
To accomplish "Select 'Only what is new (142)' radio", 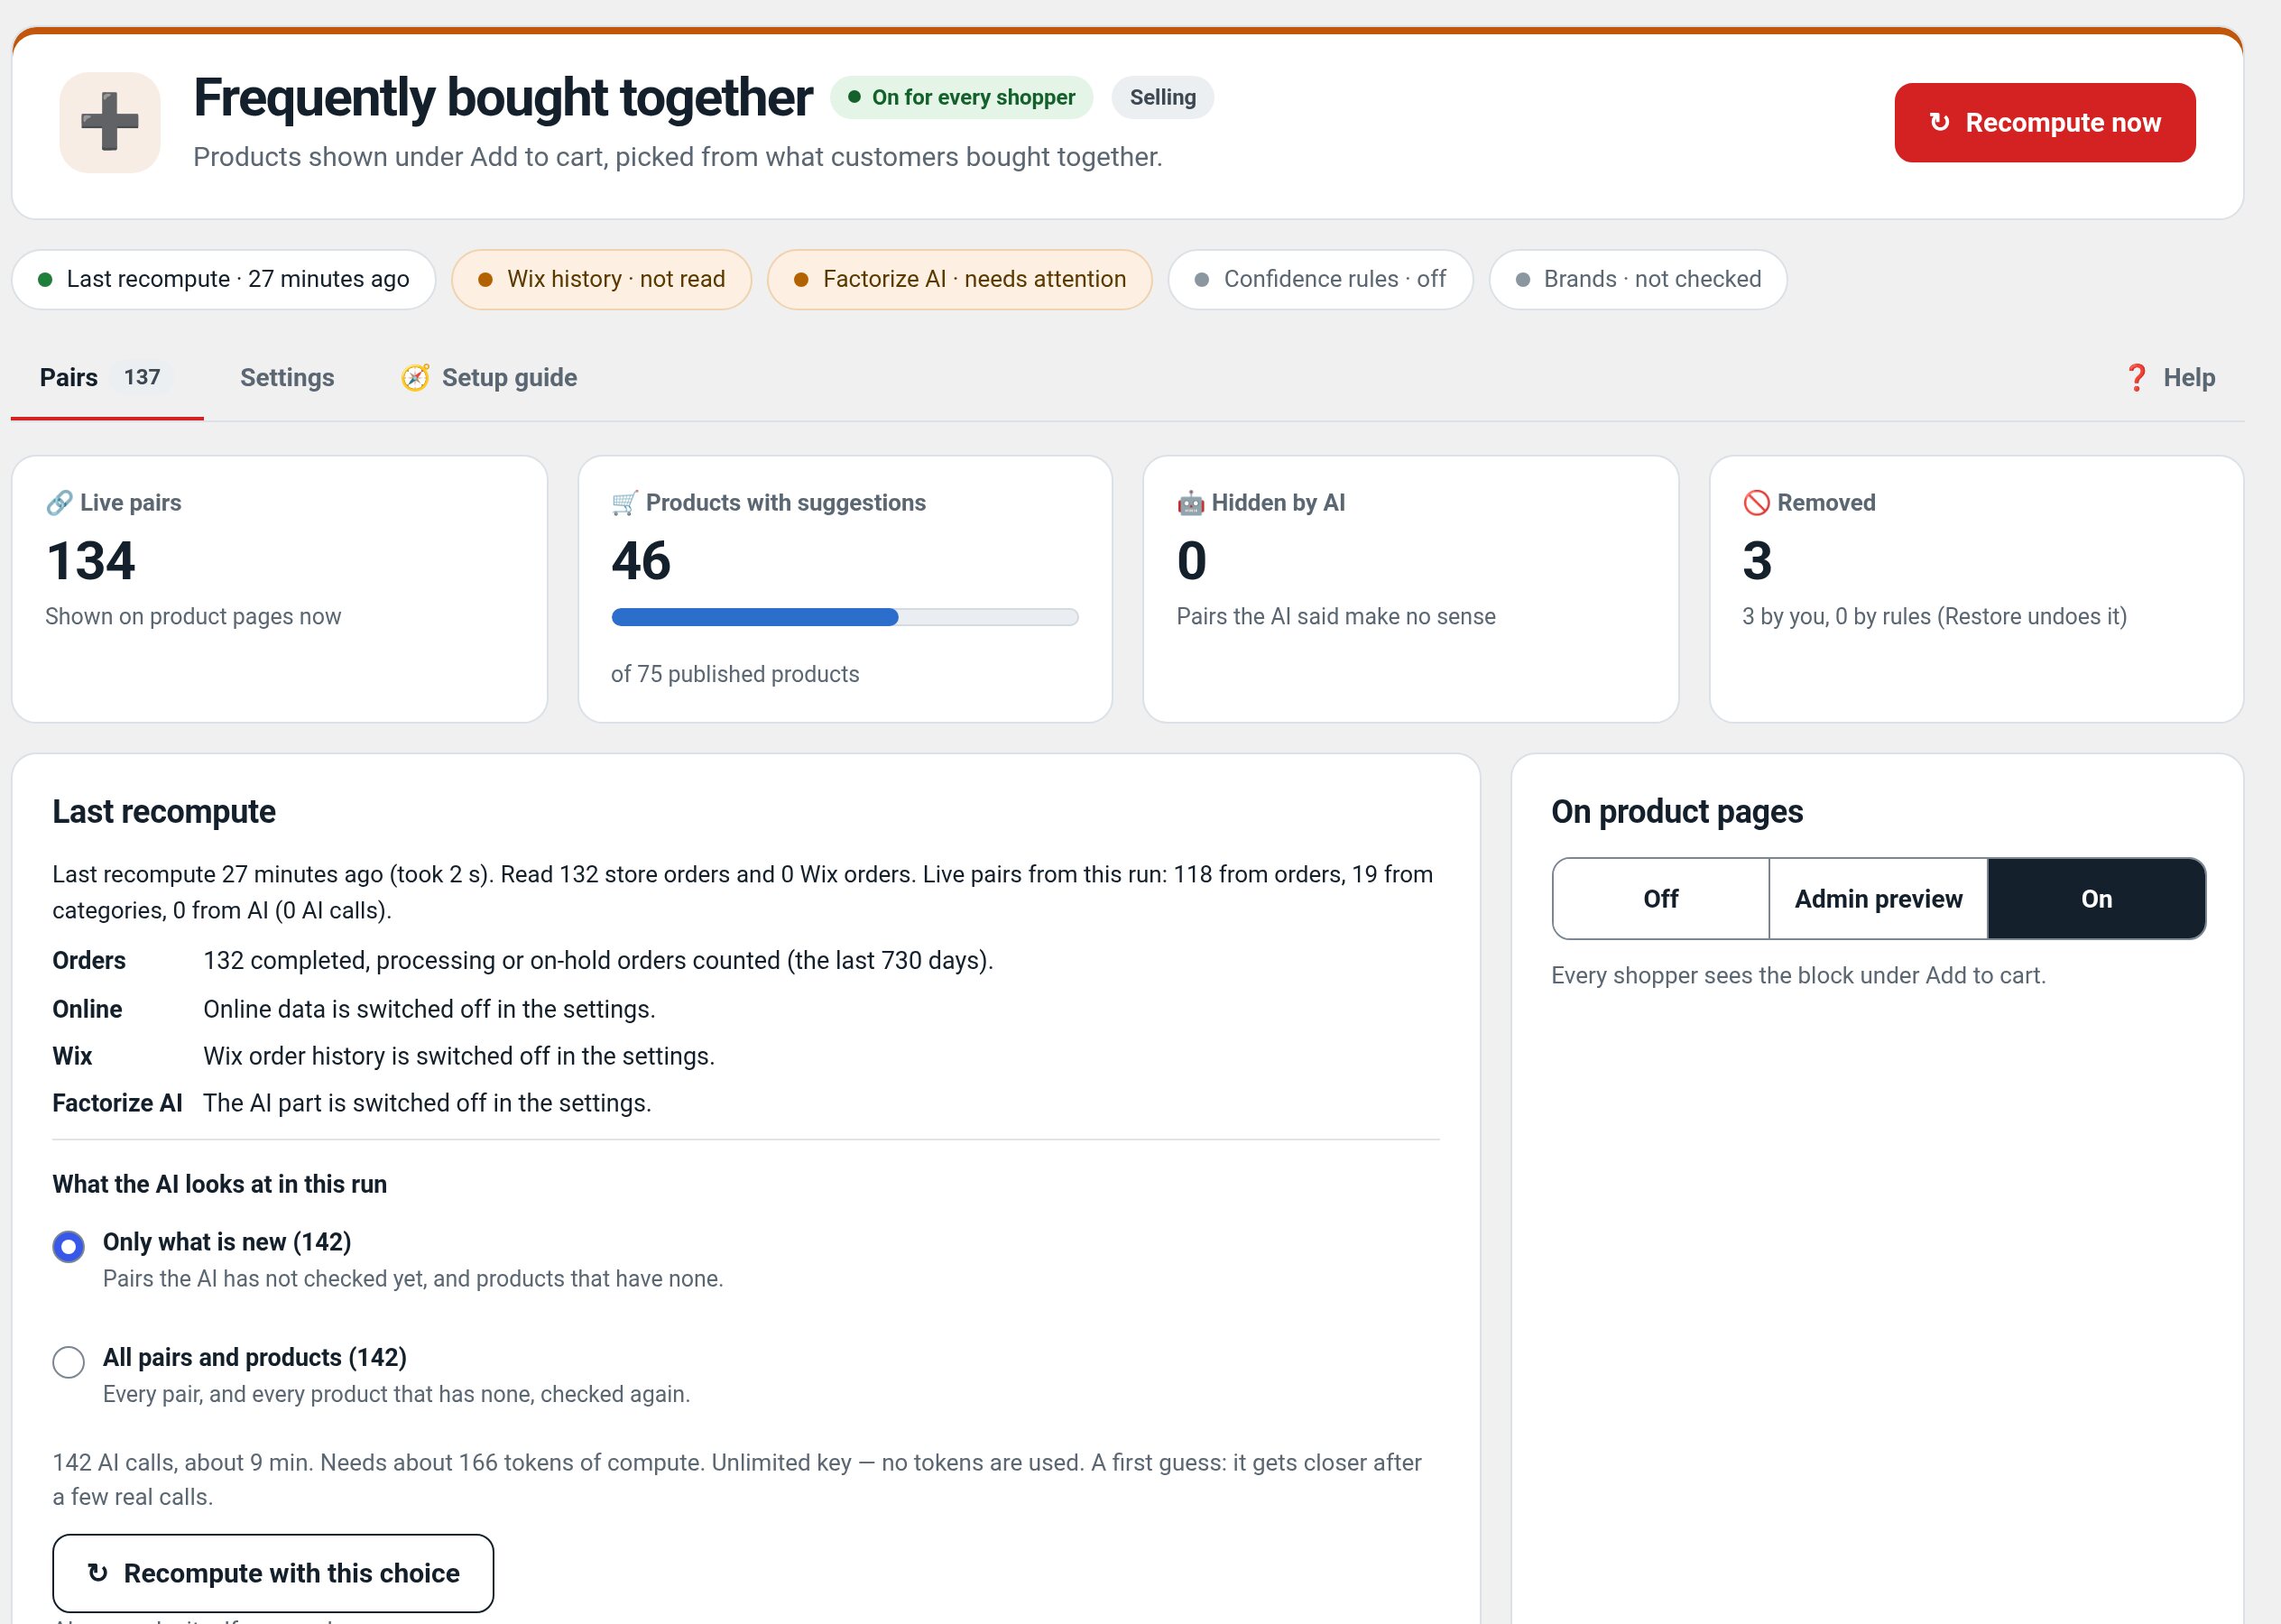I will click(68, 1246).
